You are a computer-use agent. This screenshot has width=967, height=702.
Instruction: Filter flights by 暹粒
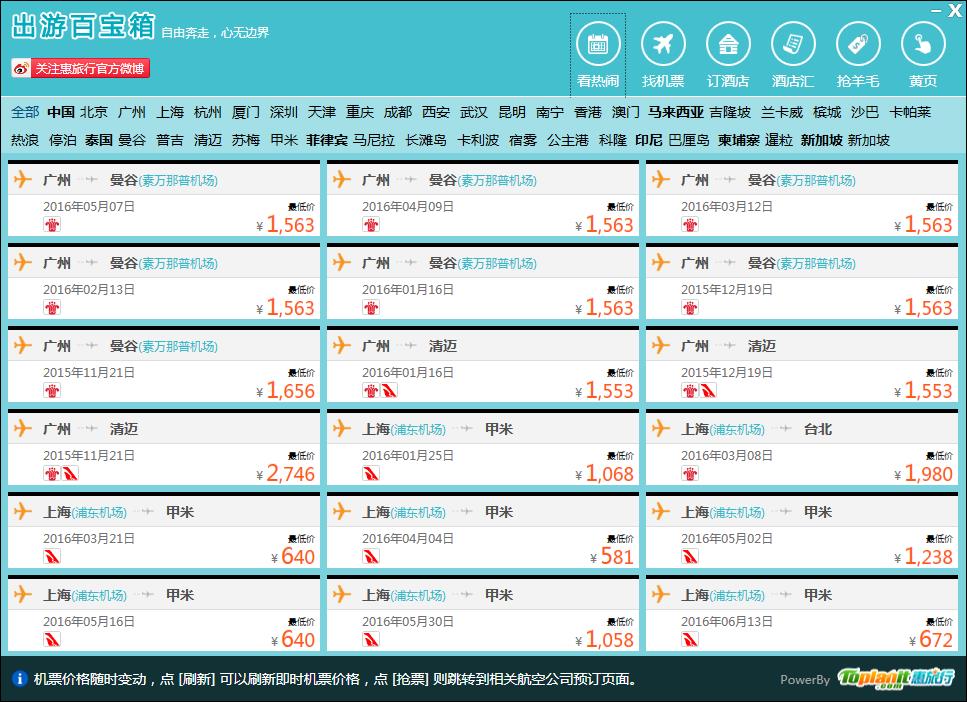click(x=779, y=140)
